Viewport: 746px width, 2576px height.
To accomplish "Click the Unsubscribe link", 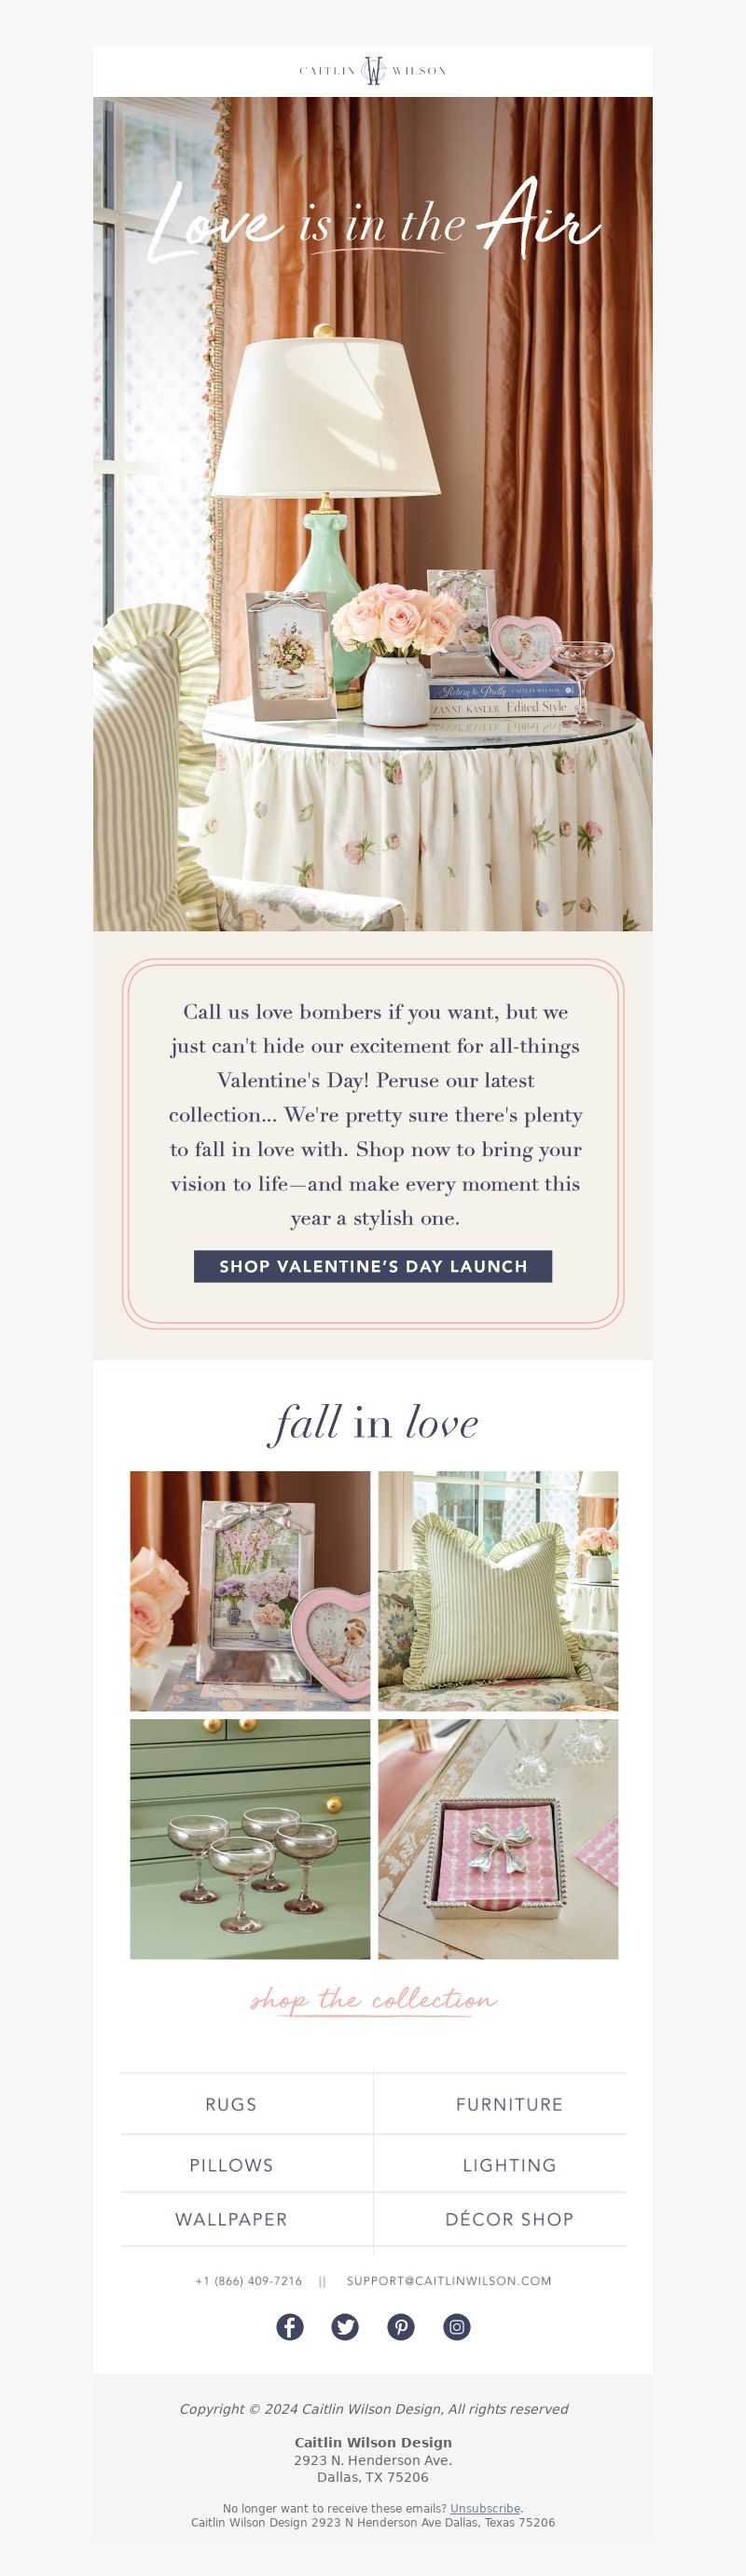I will [485, 2508].
